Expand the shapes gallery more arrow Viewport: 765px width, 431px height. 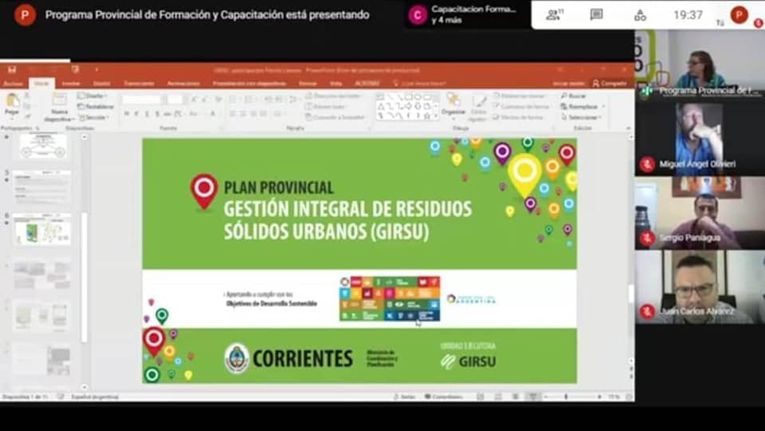(436, 116)
